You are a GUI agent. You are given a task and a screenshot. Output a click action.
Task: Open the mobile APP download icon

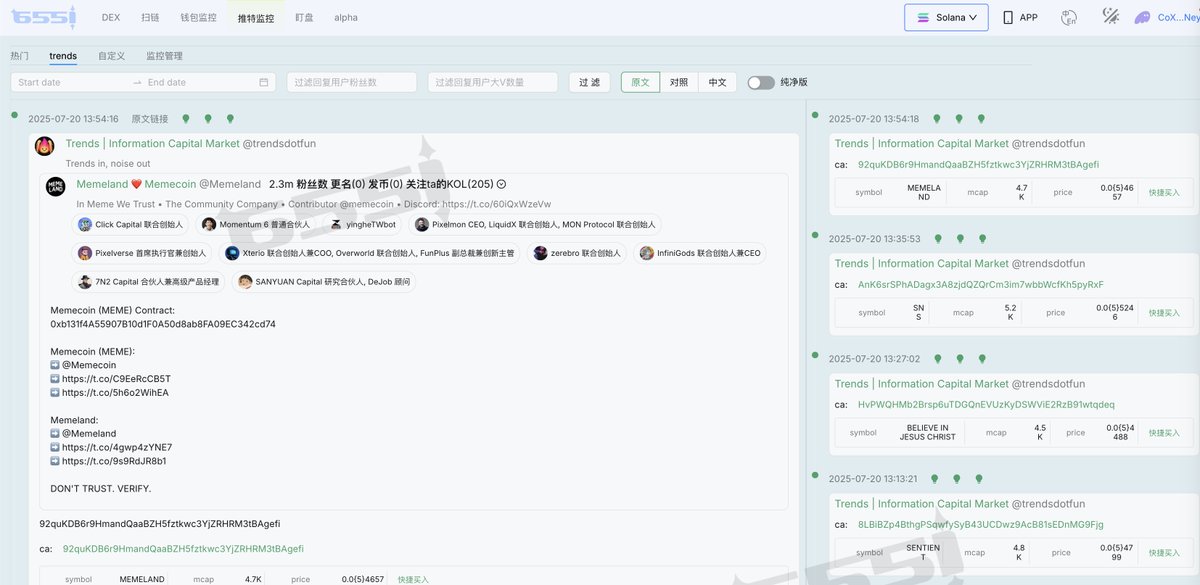[x=1008, y=17]
